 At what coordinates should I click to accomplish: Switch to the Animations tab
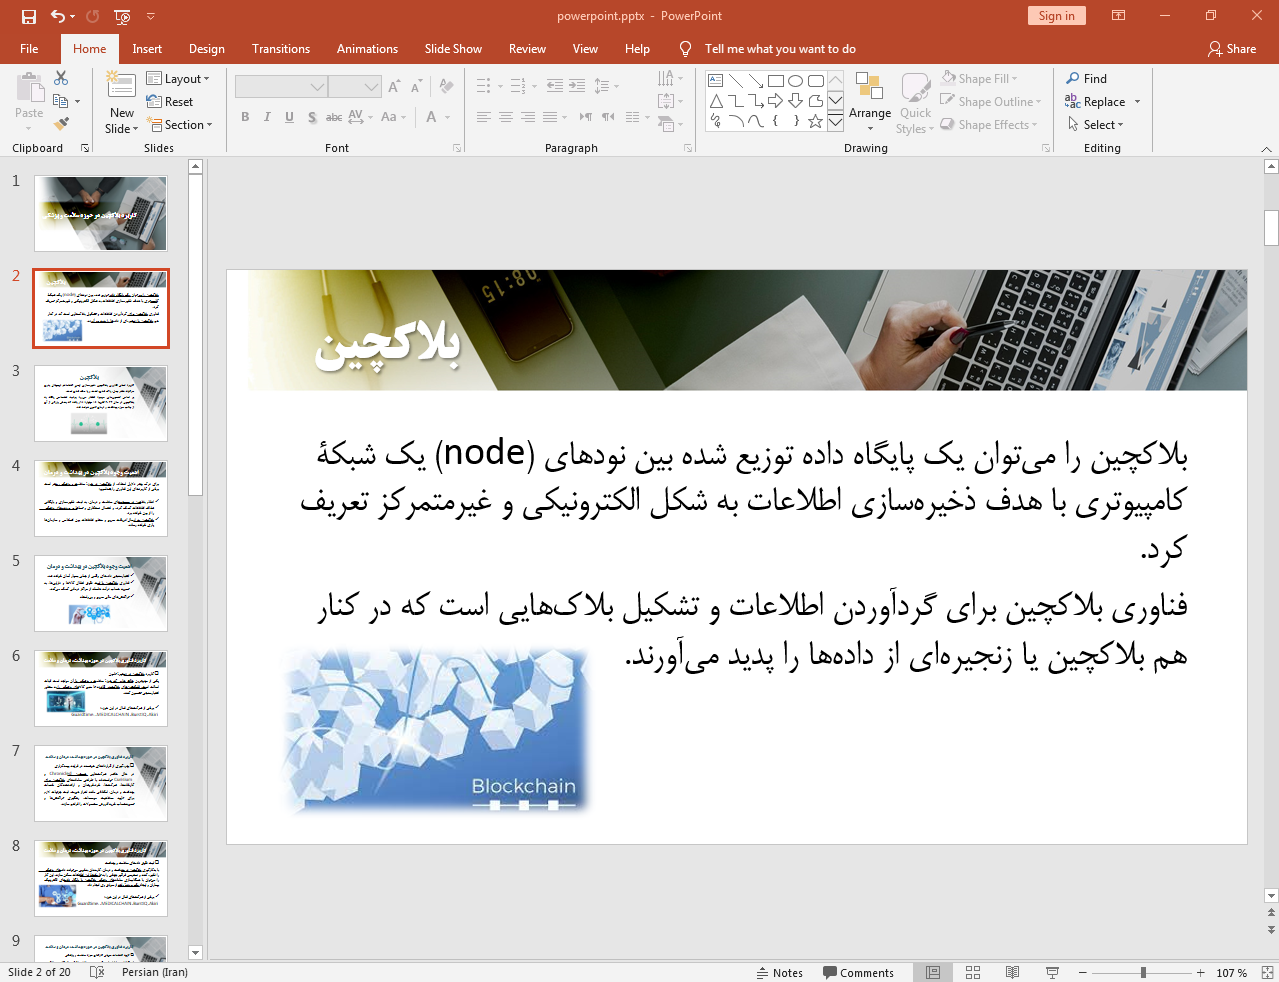[367, 48]
